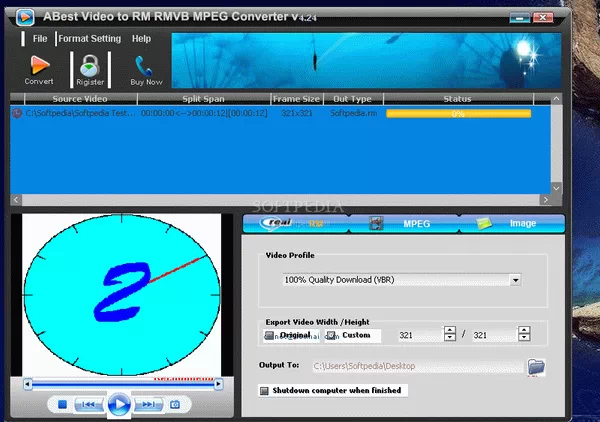Click the clock video preview thumbnail

122,295
